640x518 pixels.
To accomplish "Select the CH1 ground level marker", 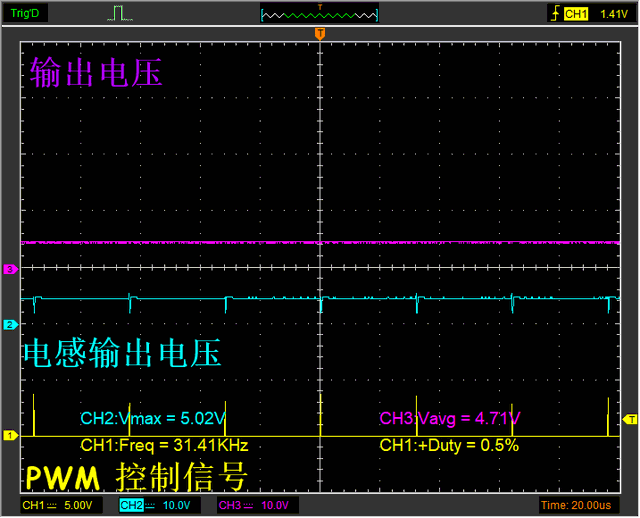I will coord(10,435).
